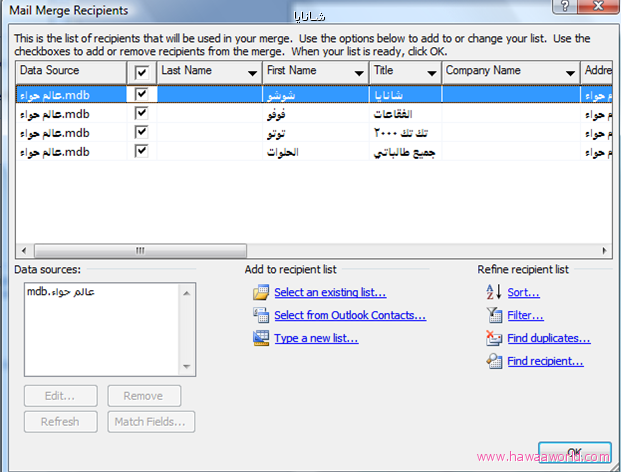Viewport: 621px width, 472px height.
Task: Click the folder icon for existing list
Action: 261,292
